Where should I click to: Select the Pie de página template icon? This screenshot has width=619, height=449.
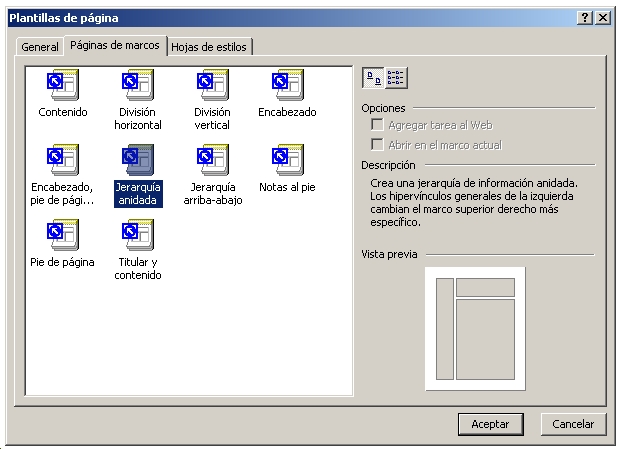63,235
